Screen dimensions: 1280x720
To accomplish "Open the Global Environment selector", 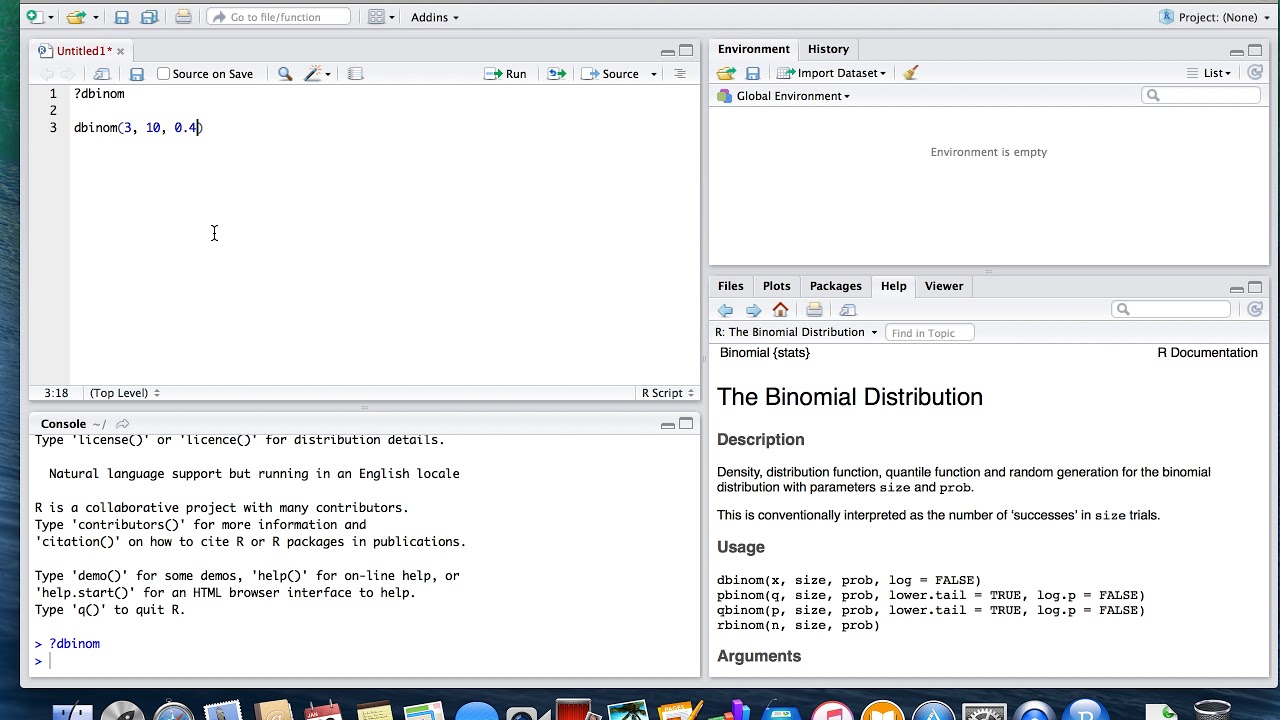I will [x=784, y=96].
